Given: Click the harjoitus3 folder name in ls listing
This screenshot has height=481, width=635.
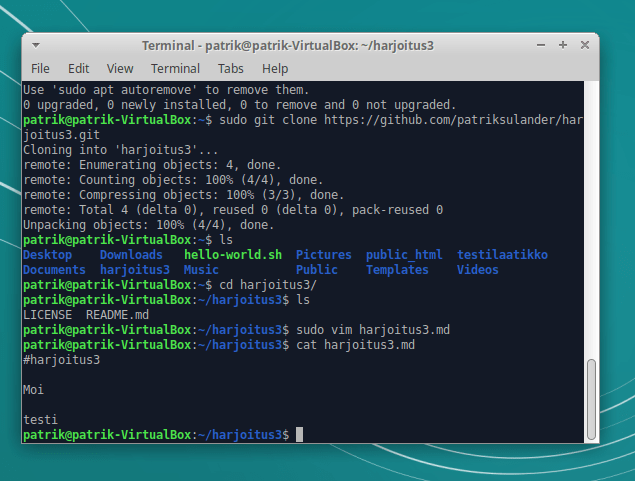Looking at the screenshot, I should 135,270.
